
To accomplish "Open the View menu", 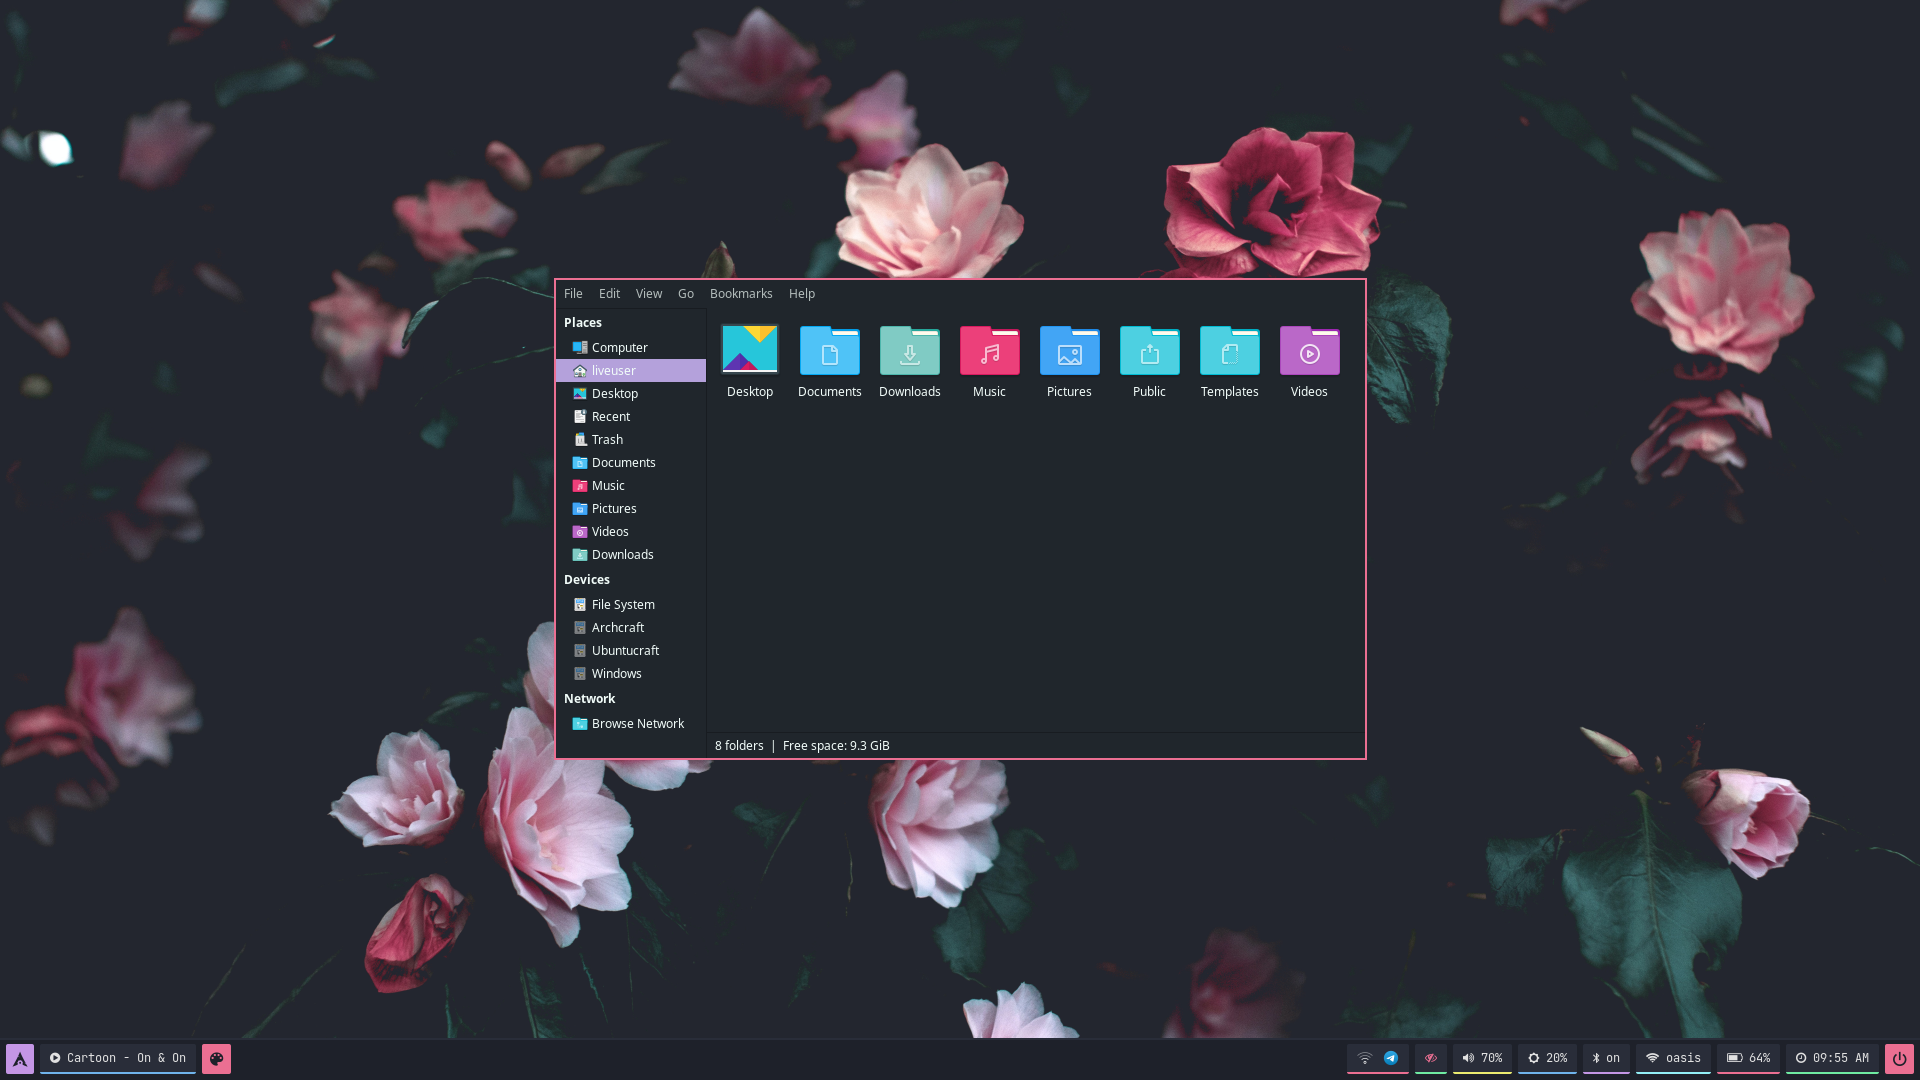I will click(x=648, y=294).
